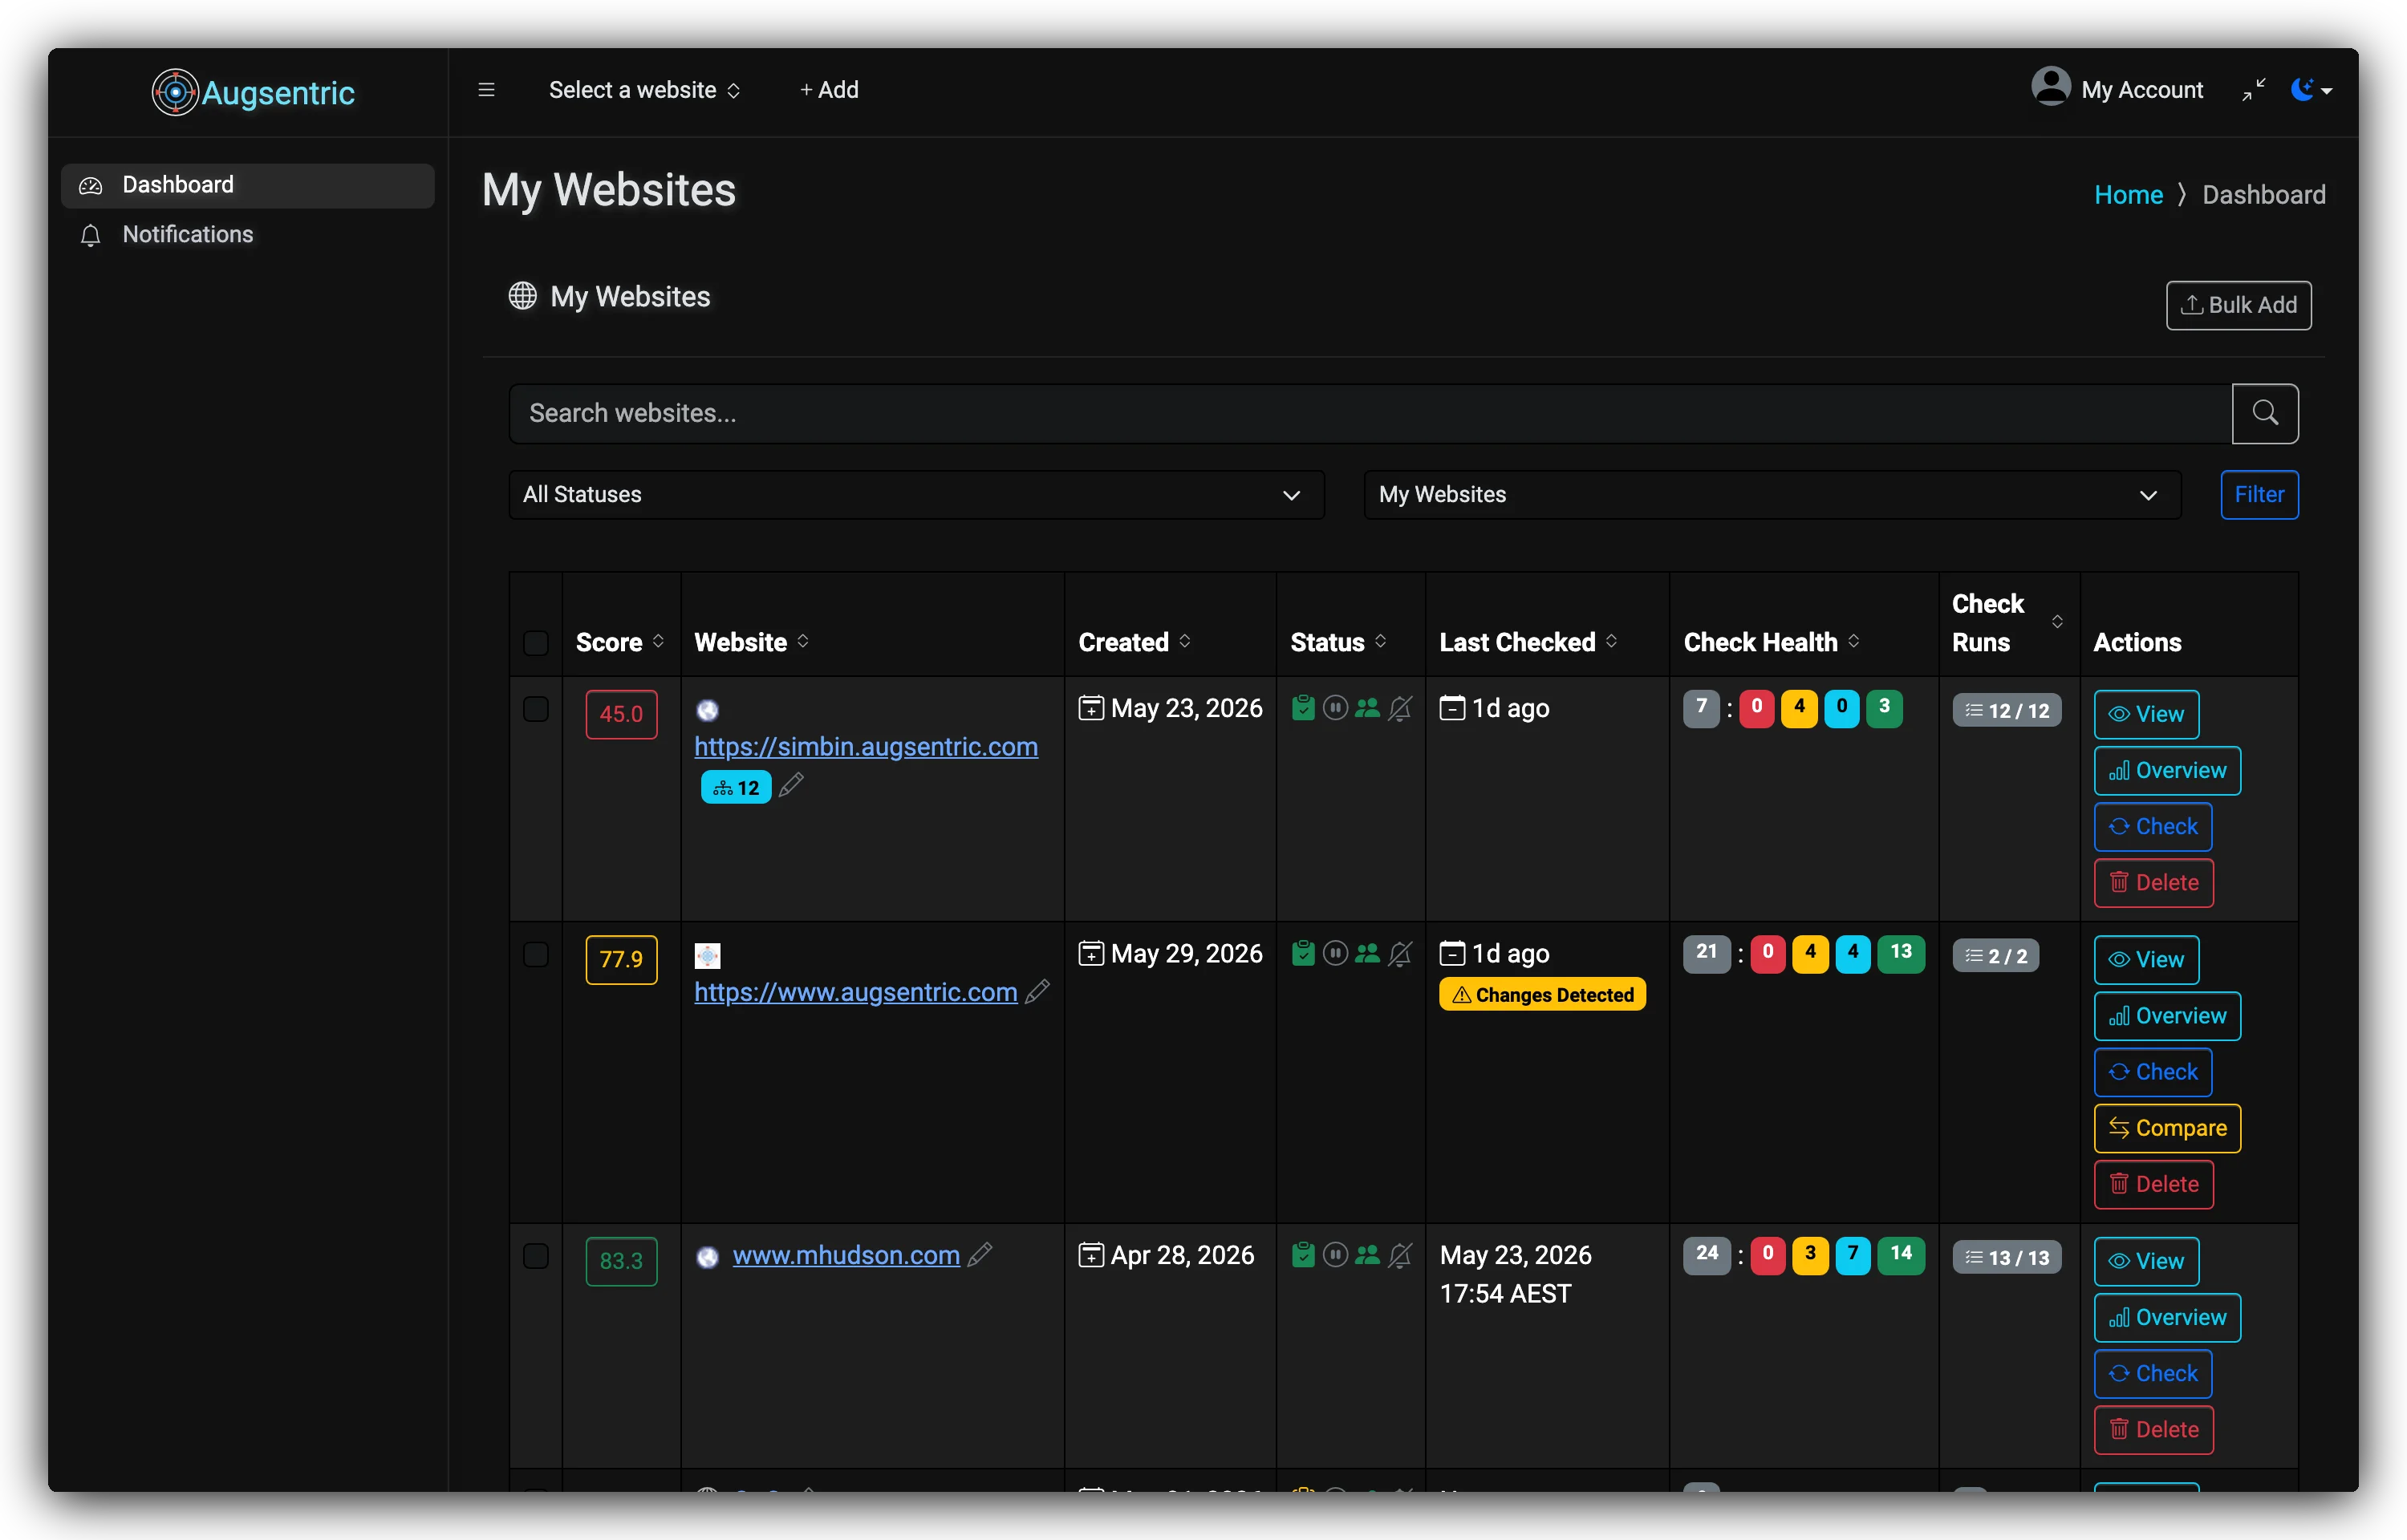Viewport: 2407px width, 1540px height.
Task: Click the 2 / 2 check runs badge
Action: [x=1995, y=955]
